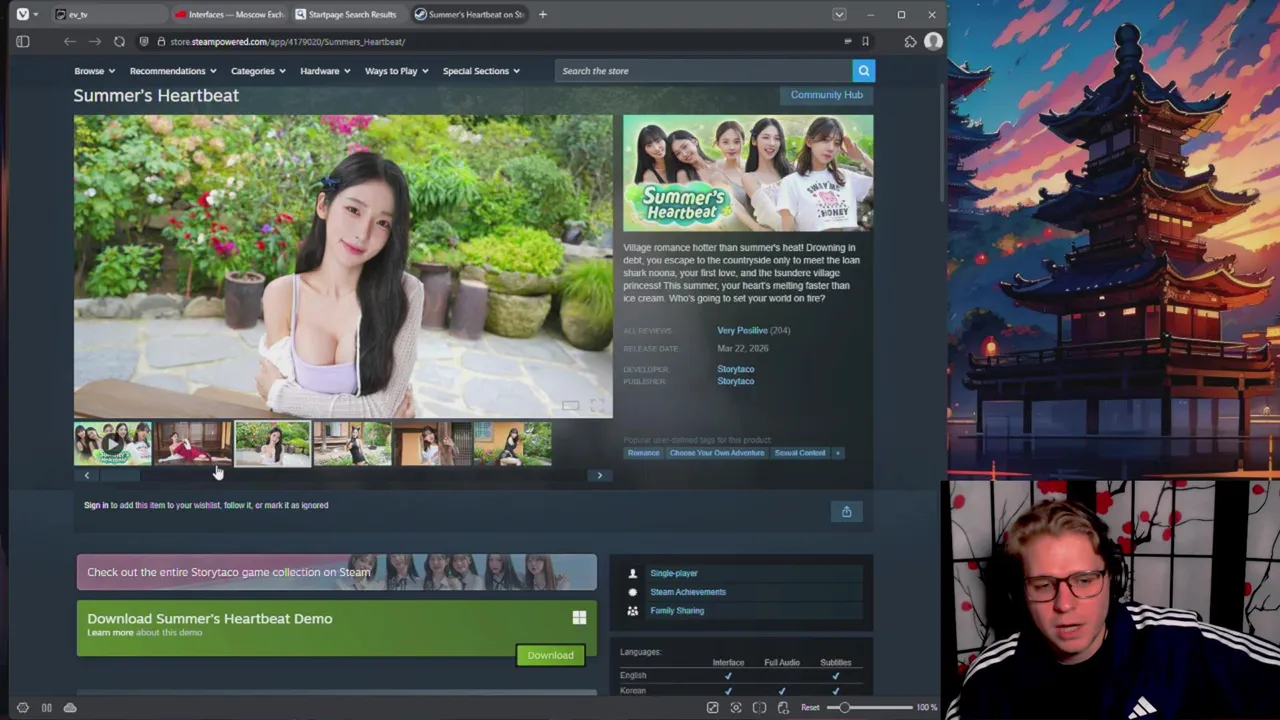Select the second screenshot thumbnail
Image resolution: width=1280 pixels, height=720 pixels.
click(x=193, y=444)
